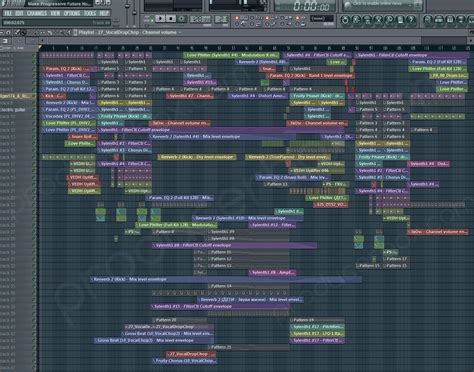Mute Track 10 with its green toggle
Viewport: 474px width, 372px height.
[34, 116]
